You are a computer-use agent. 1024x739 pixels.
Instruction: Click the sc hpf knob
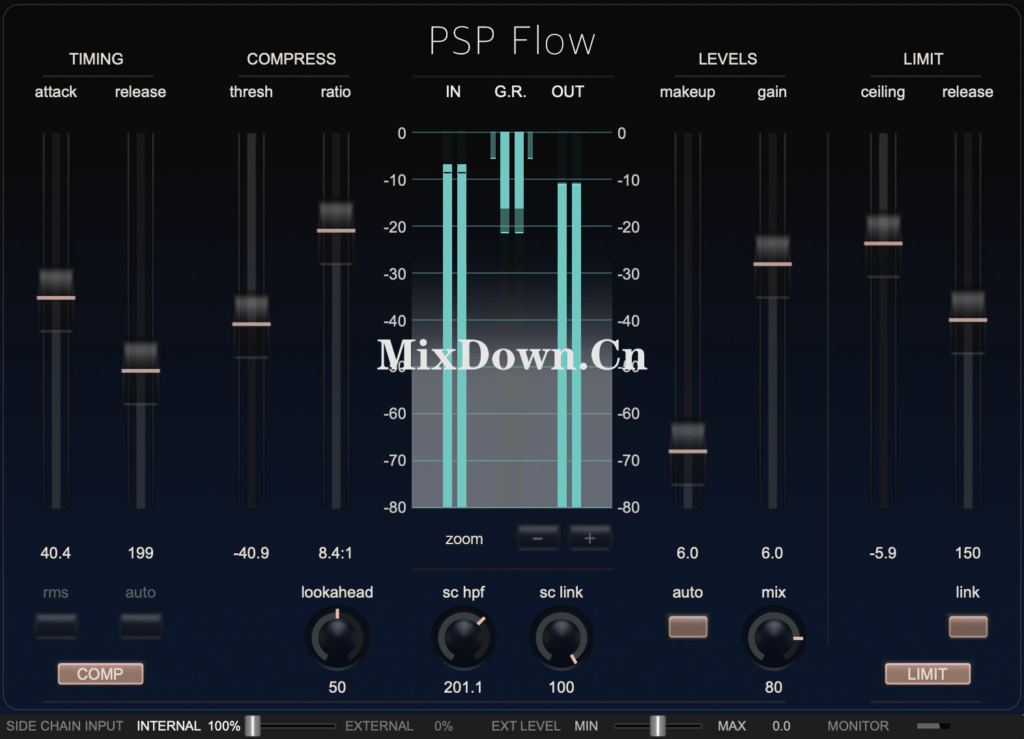click(x=464, y=638)
